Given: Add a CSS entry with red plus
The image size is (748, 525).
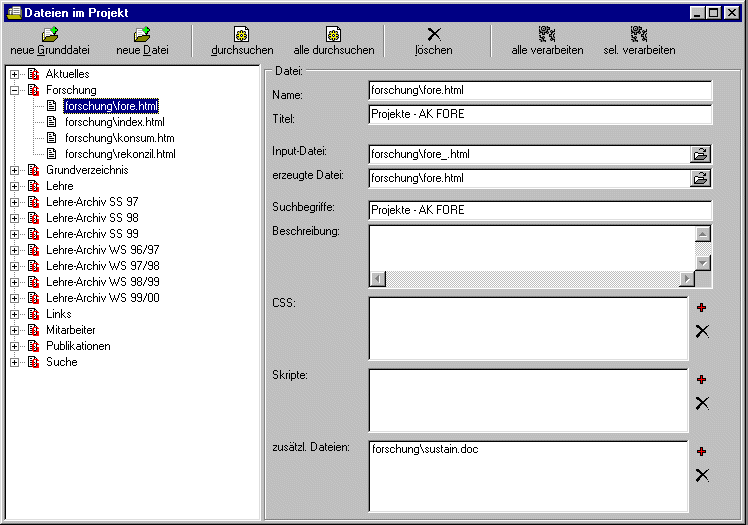Looking at the screenshot, I should tap(701, 308).
